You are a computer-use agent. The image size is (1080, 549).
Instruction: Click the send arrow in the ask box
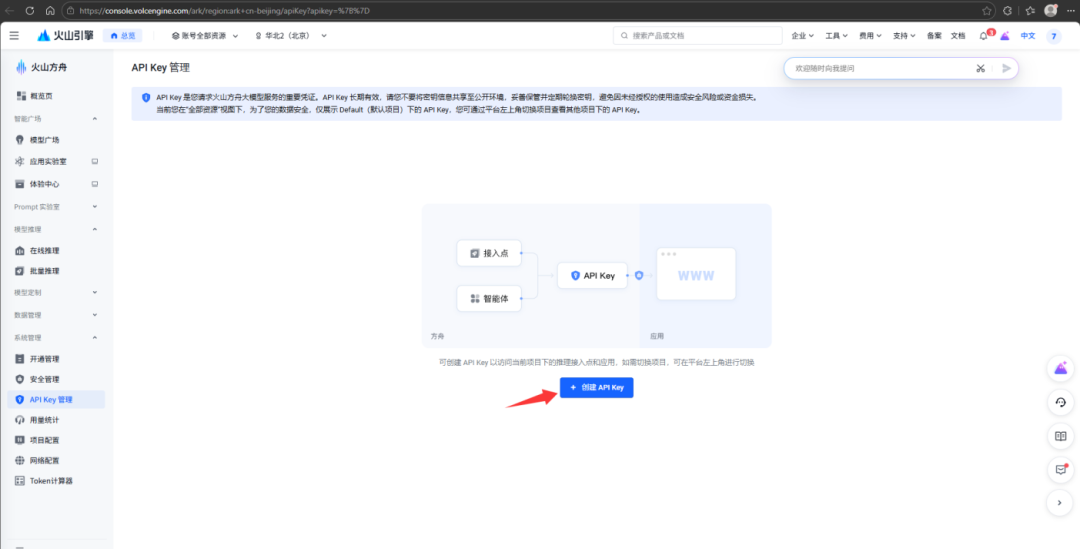[1006, 68]
